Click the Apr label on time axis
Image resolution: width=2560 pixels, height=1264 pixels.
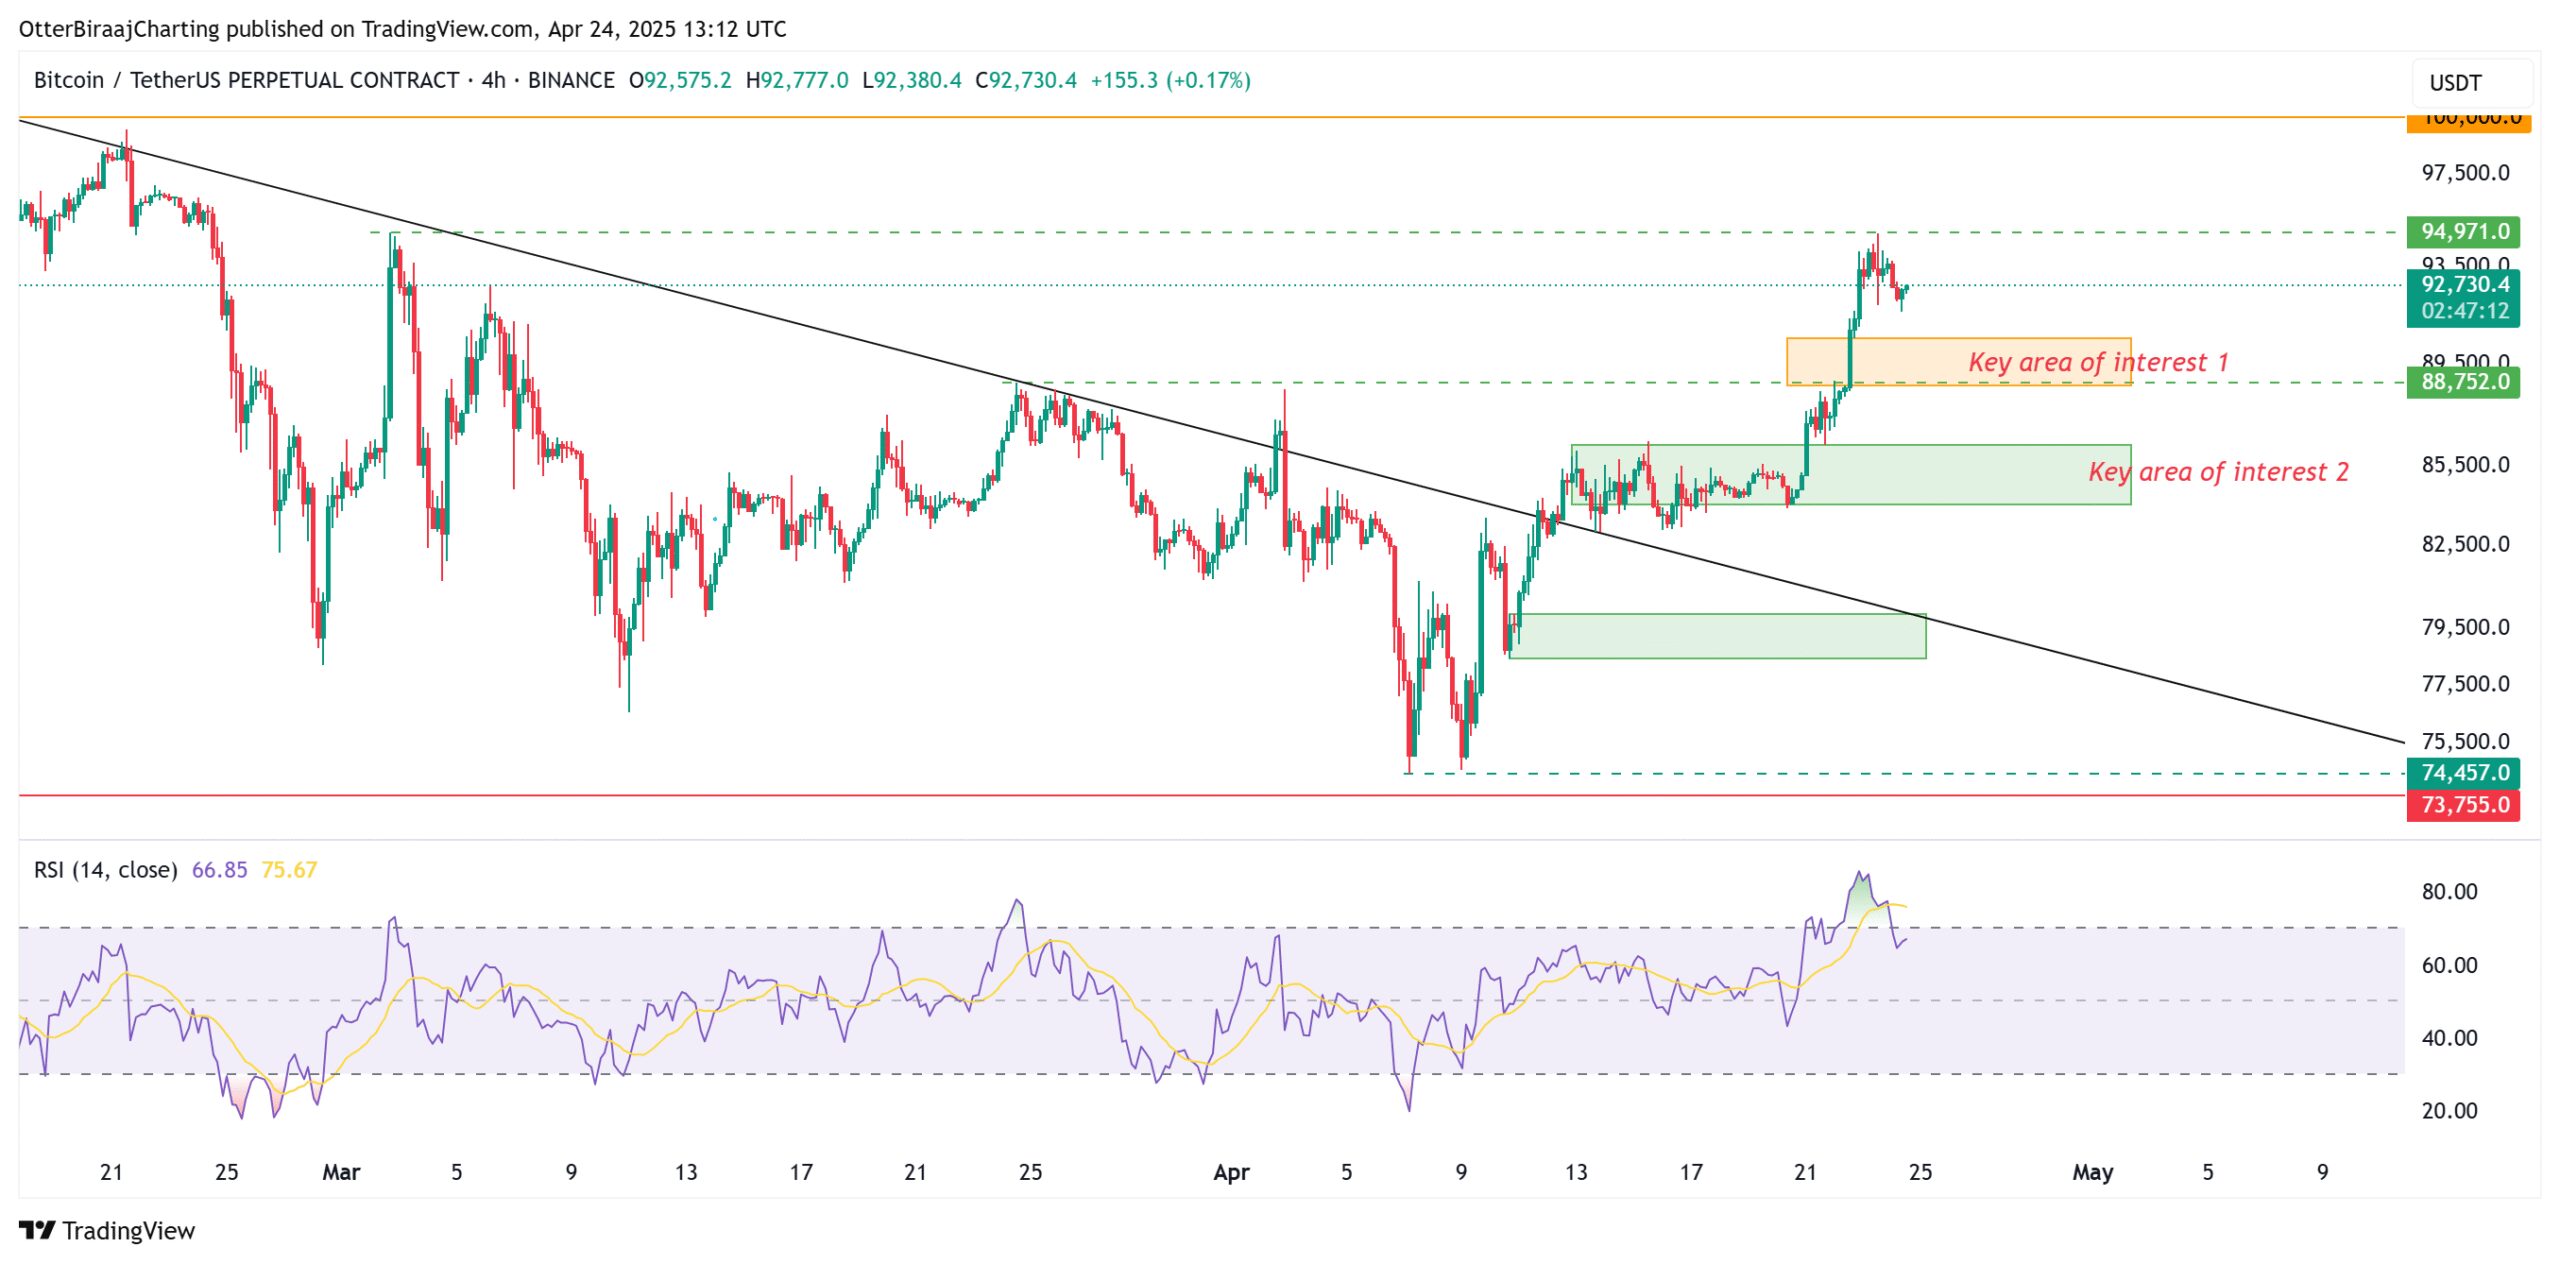pos(1231,1172)
